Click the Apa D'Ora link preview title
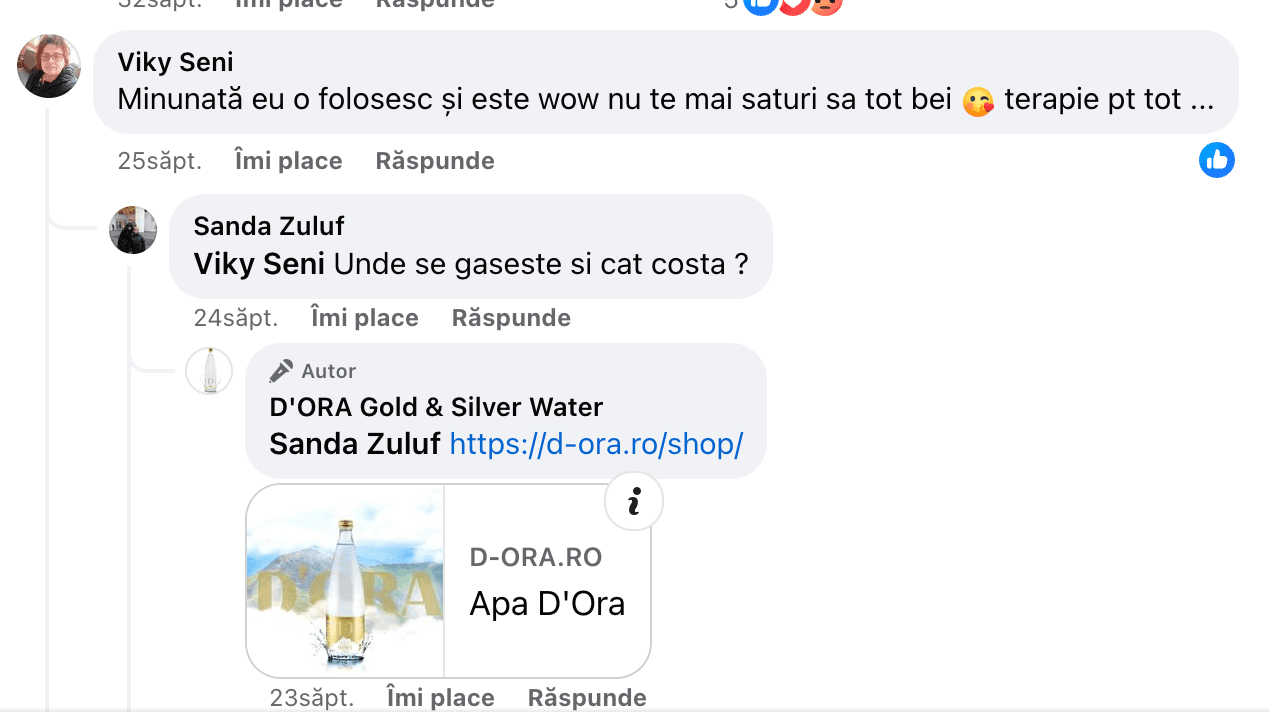1270x716 pixels. pyautogui.click(x=547, y=604)
